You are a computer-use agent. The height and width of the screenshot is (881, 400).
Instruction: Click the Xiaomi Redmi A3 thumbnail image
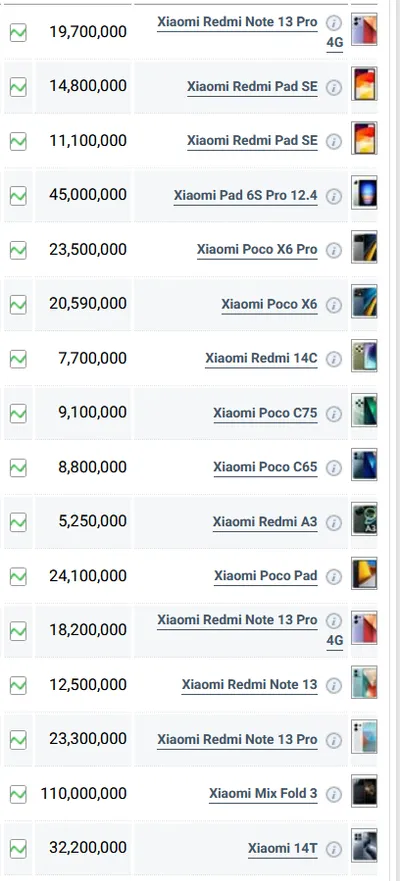[364, 519]
